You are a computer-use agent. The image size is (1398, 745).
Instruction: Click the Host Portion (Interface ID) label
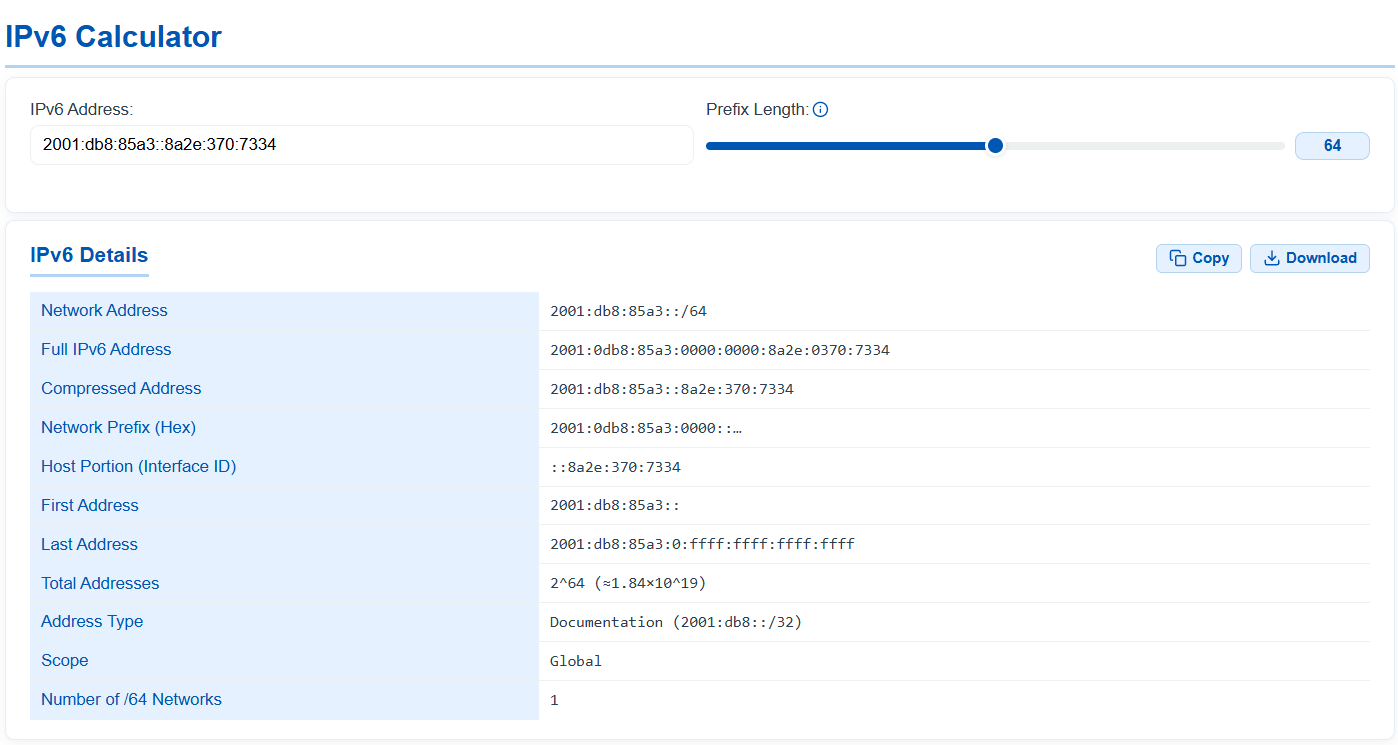click(x=138, y=467)
